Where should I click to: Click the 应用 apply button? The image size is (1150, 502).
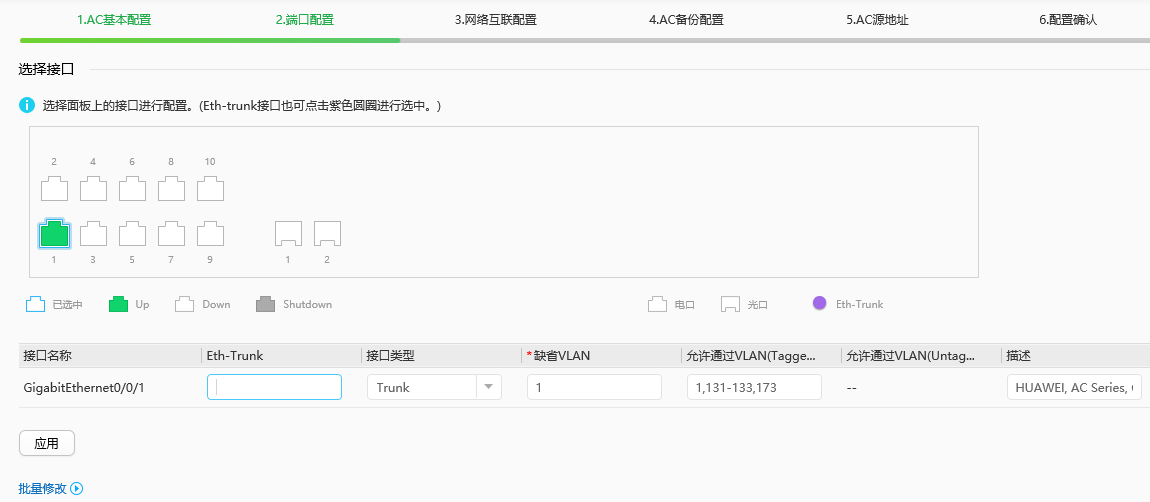tap(47, 443)
